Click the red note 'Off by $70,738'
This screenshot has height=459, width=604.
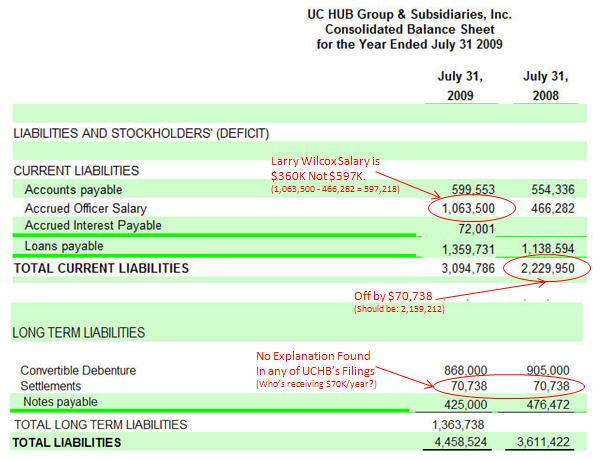click(x=393, y=296)
